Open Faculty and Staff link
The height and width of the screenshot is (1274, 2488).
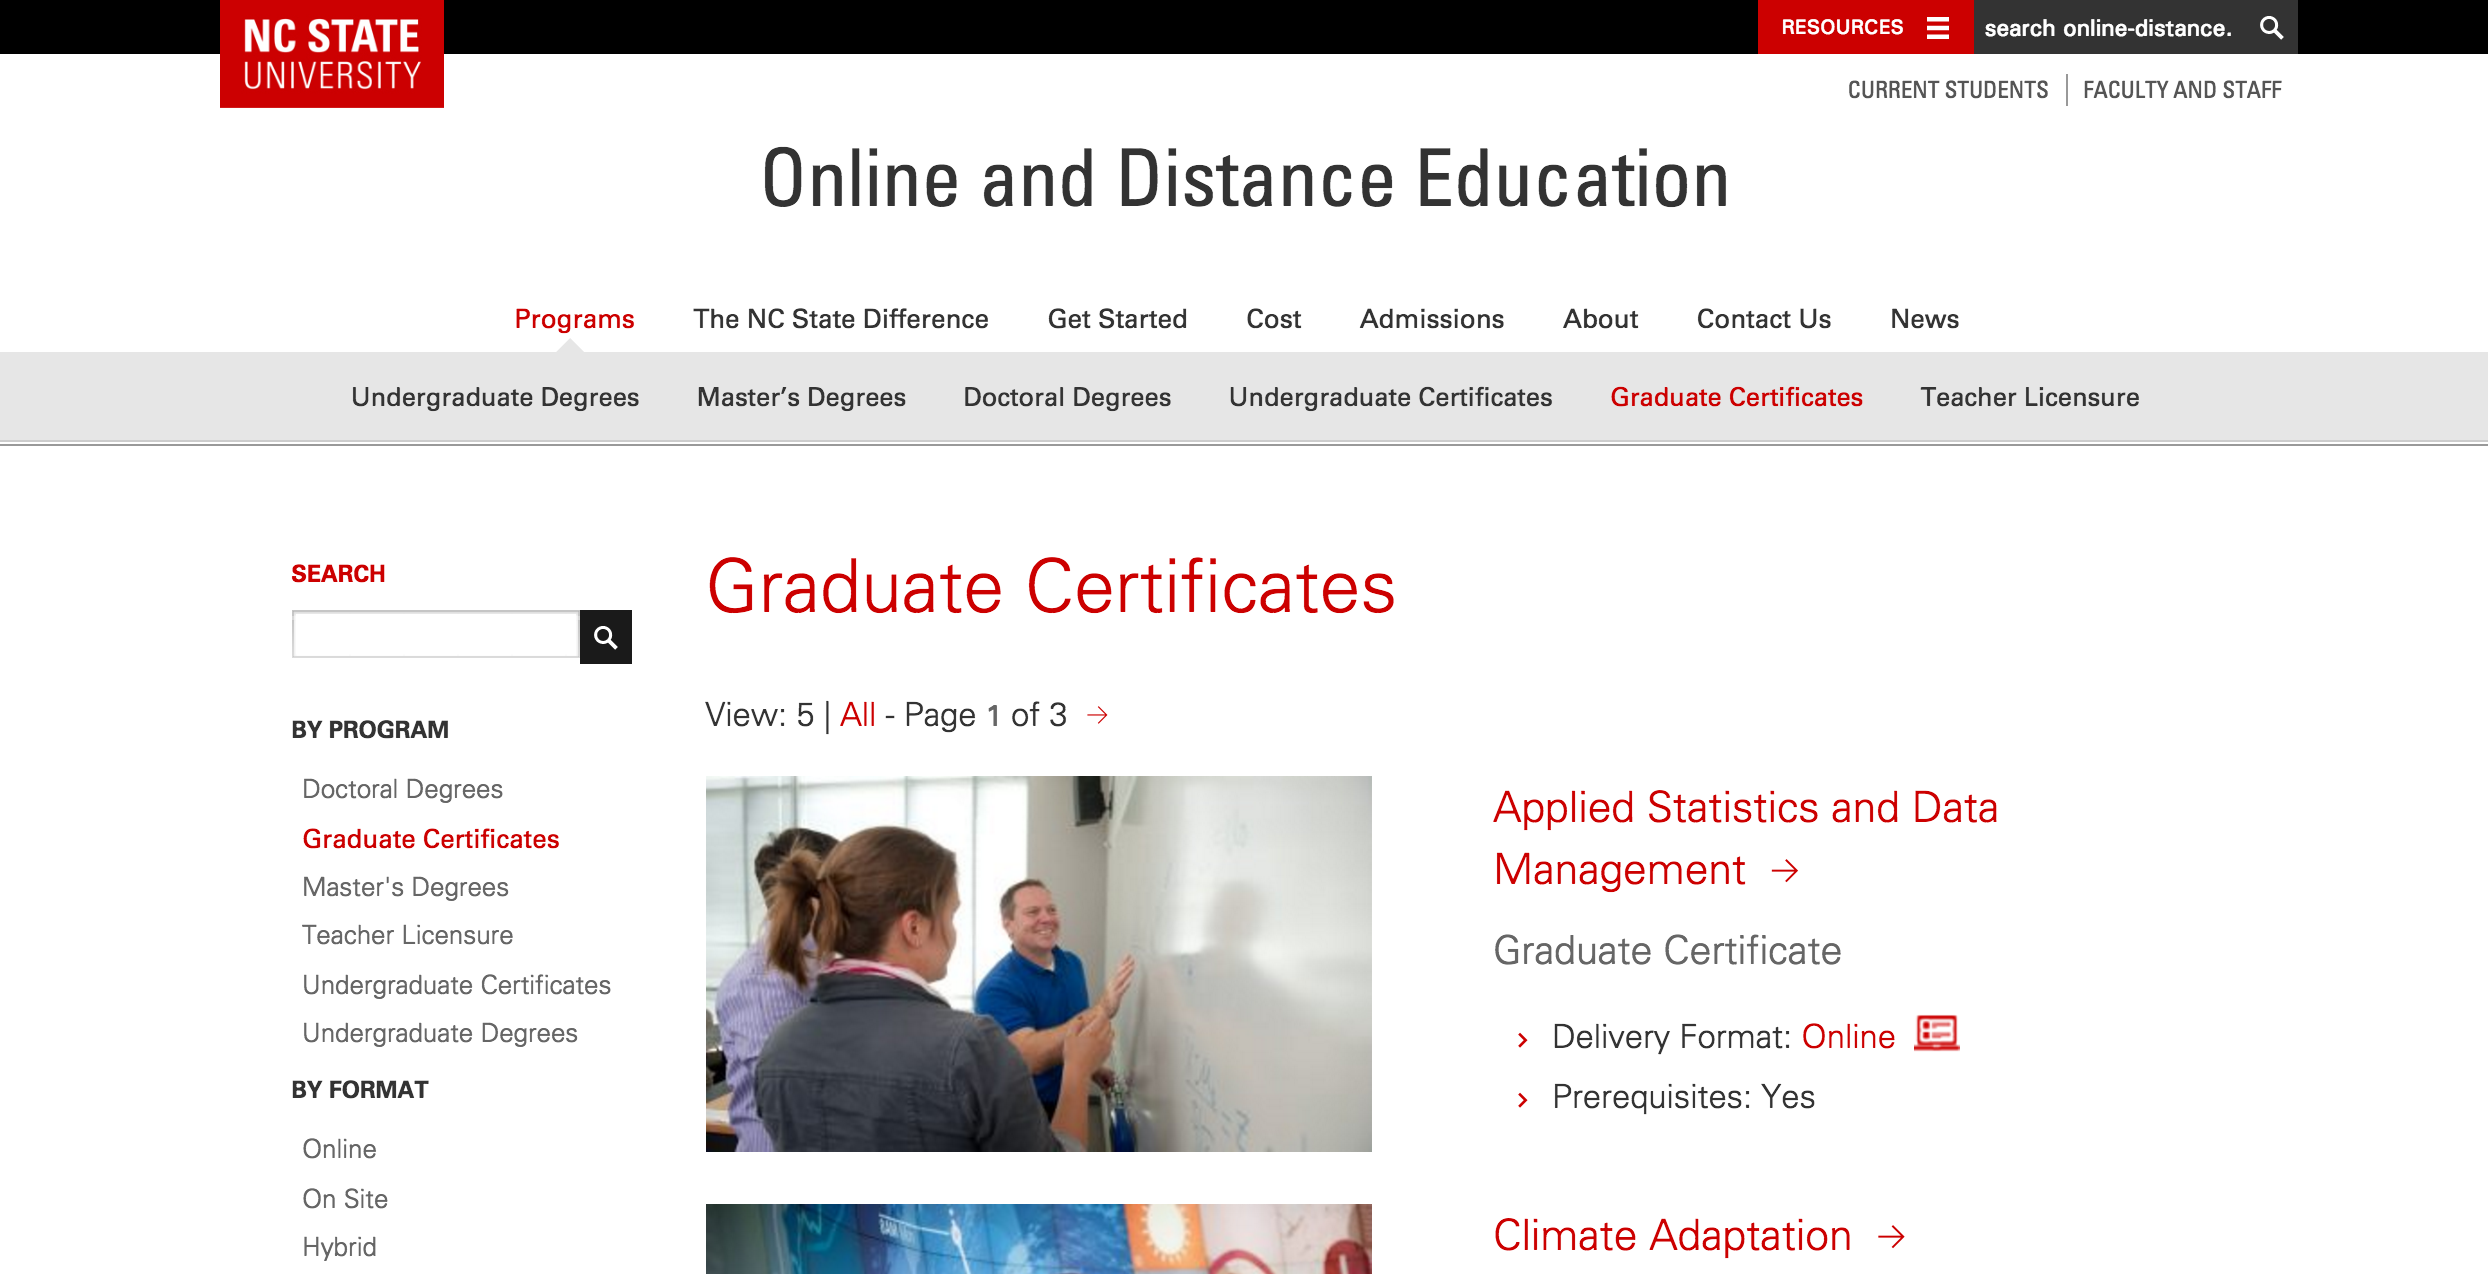pos(2182,90)
